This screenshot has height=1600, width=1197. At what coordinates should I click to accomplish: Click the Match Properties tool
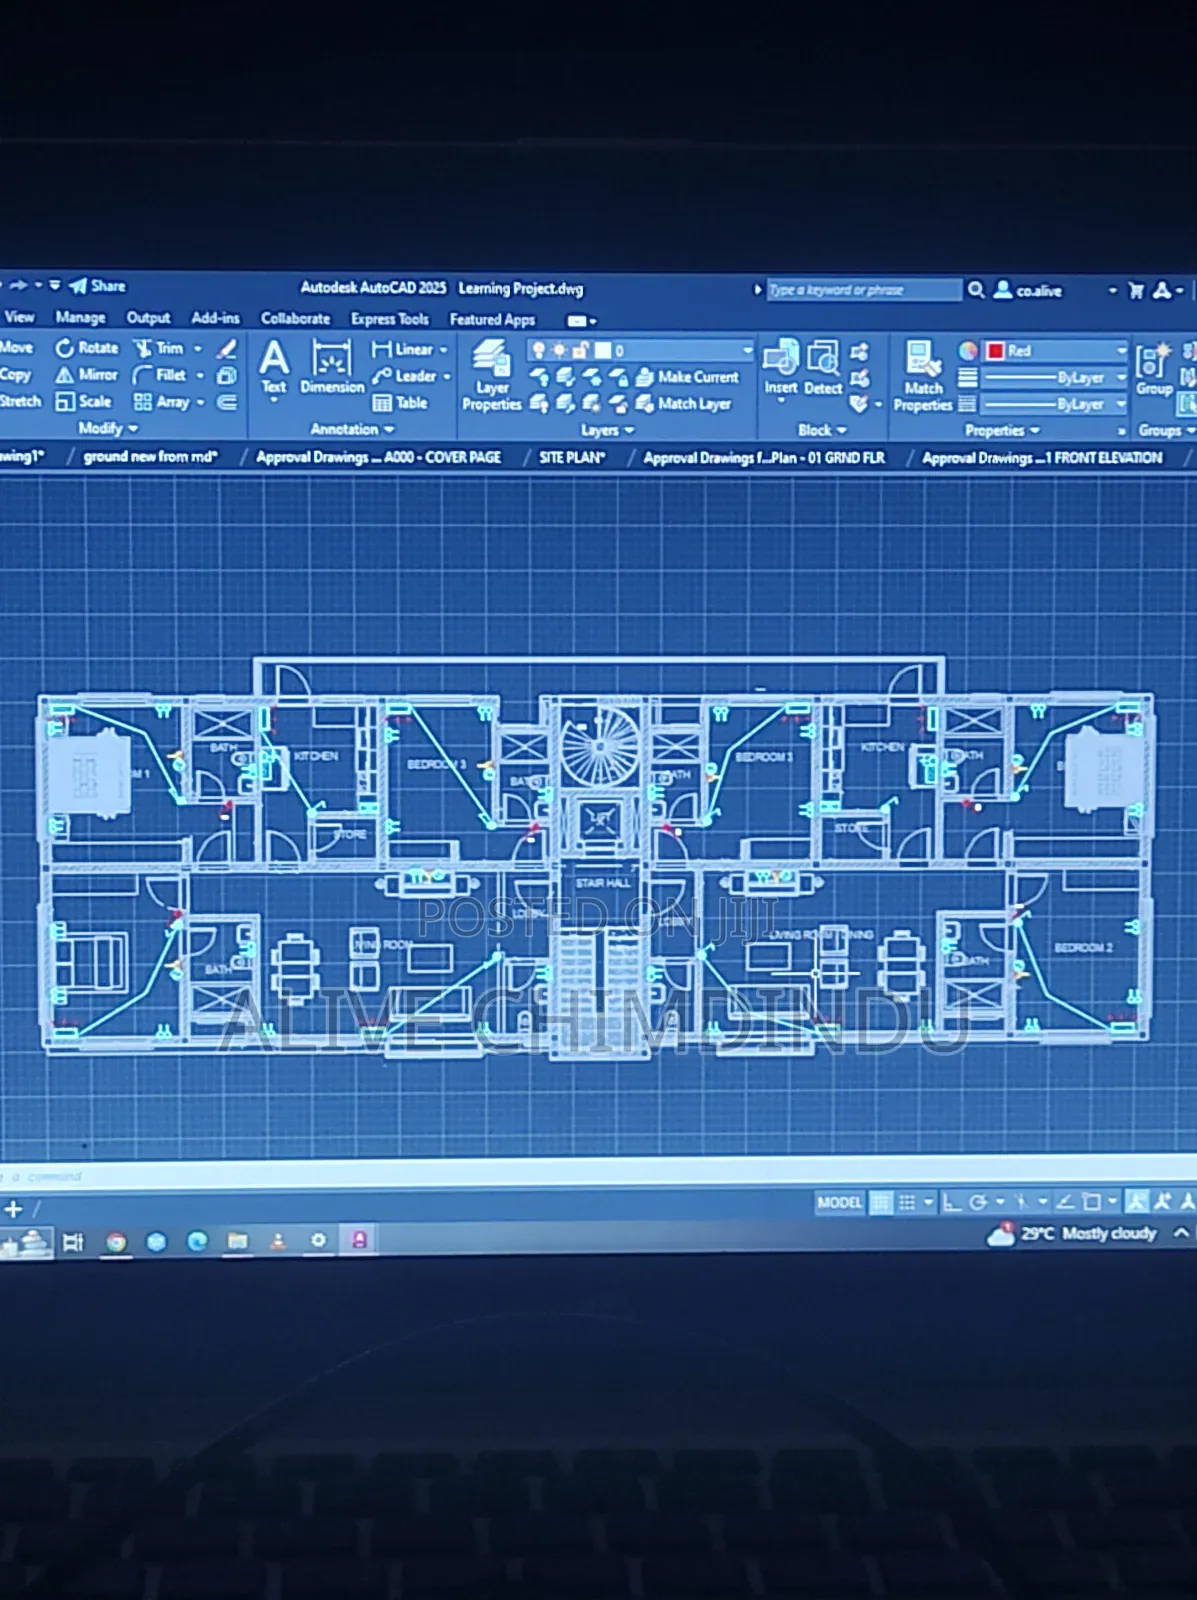(x=923, y=375)
